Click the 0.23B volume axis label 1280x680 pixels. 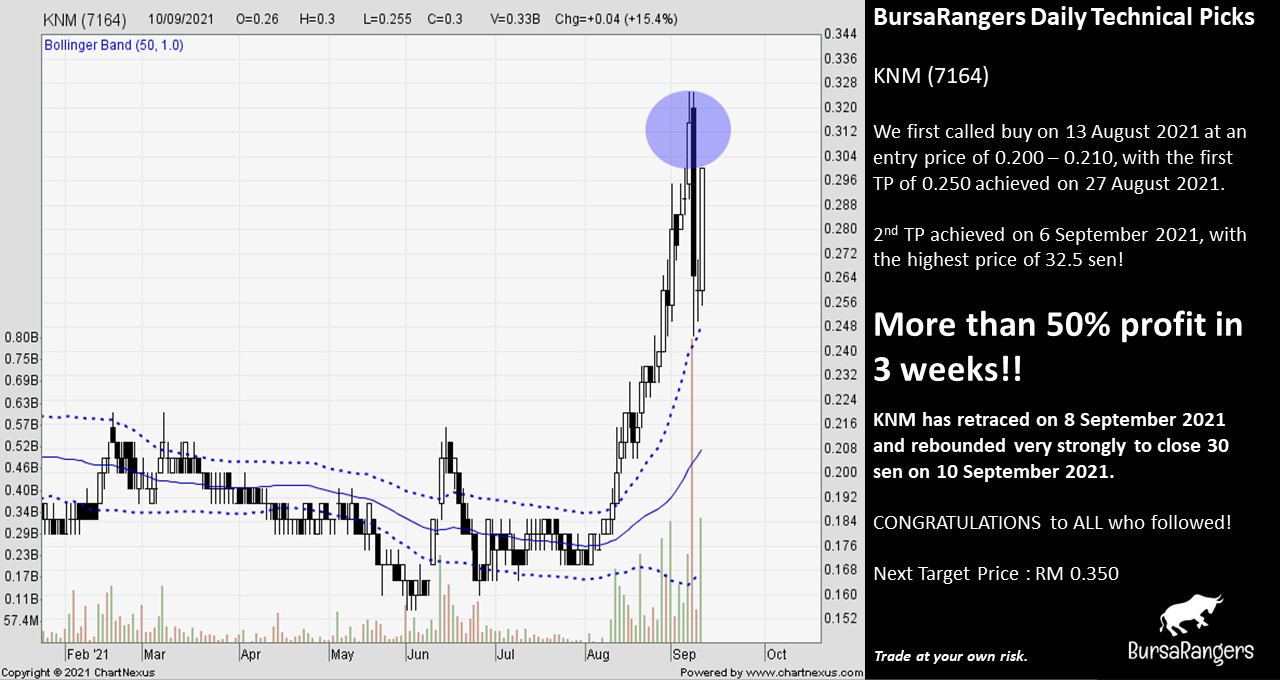point(21,555)
